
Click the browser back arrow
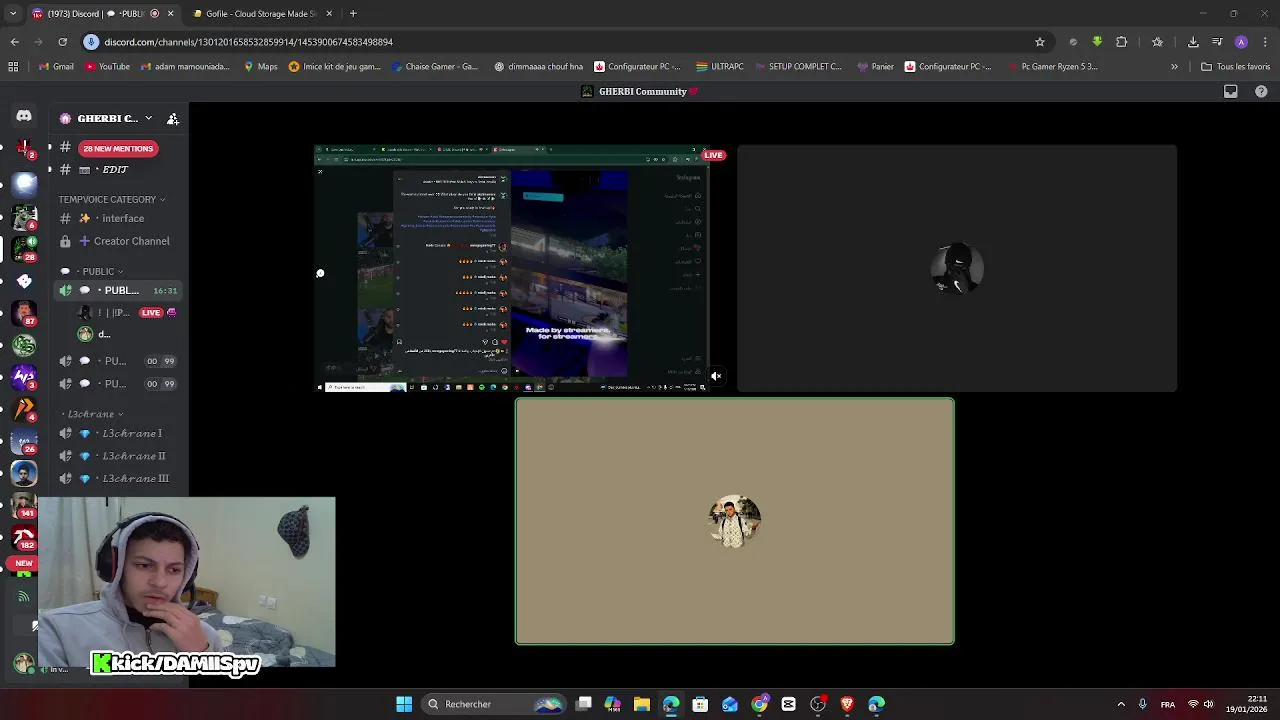pyautogui.click(x=14, y=42)
